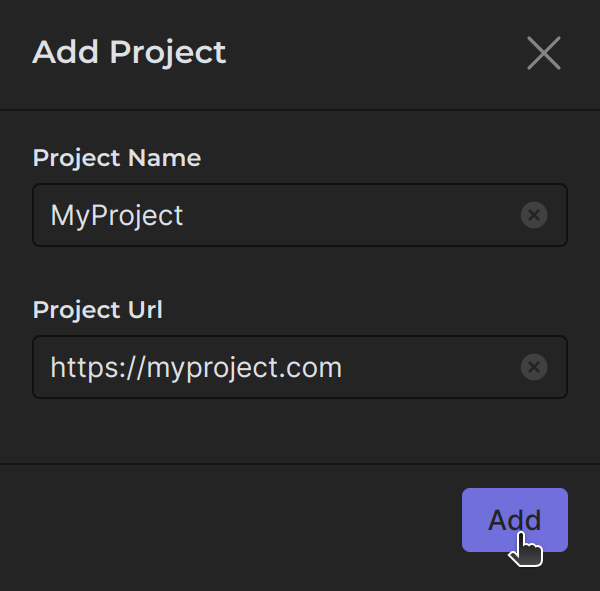The image size is (600, 591).
Task: Click the Add Project title text
Action: 129,52
